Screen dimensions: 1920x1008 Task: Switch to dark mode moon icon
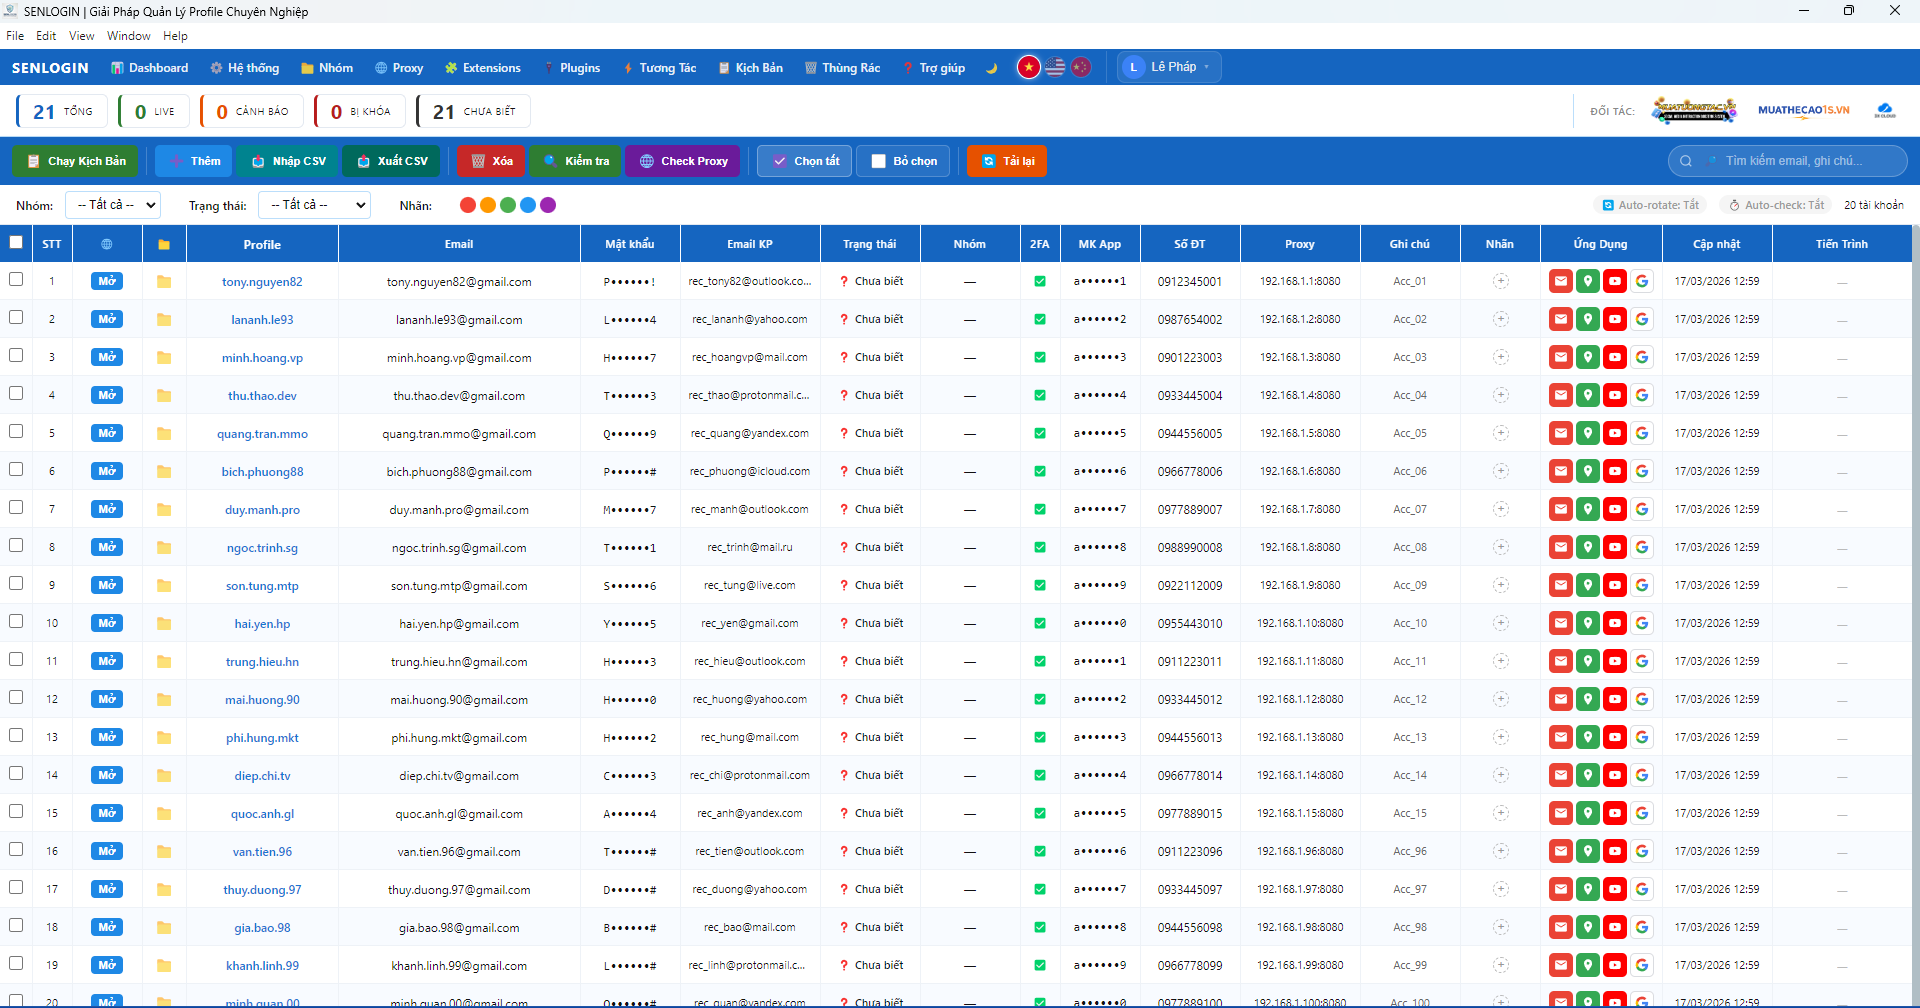tap(991, 68)
